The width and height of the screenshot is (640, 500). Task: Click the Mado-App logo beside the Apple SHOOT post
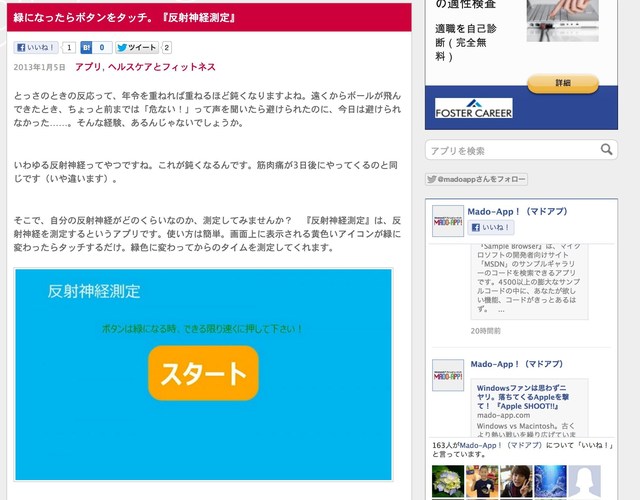(447, 375)
